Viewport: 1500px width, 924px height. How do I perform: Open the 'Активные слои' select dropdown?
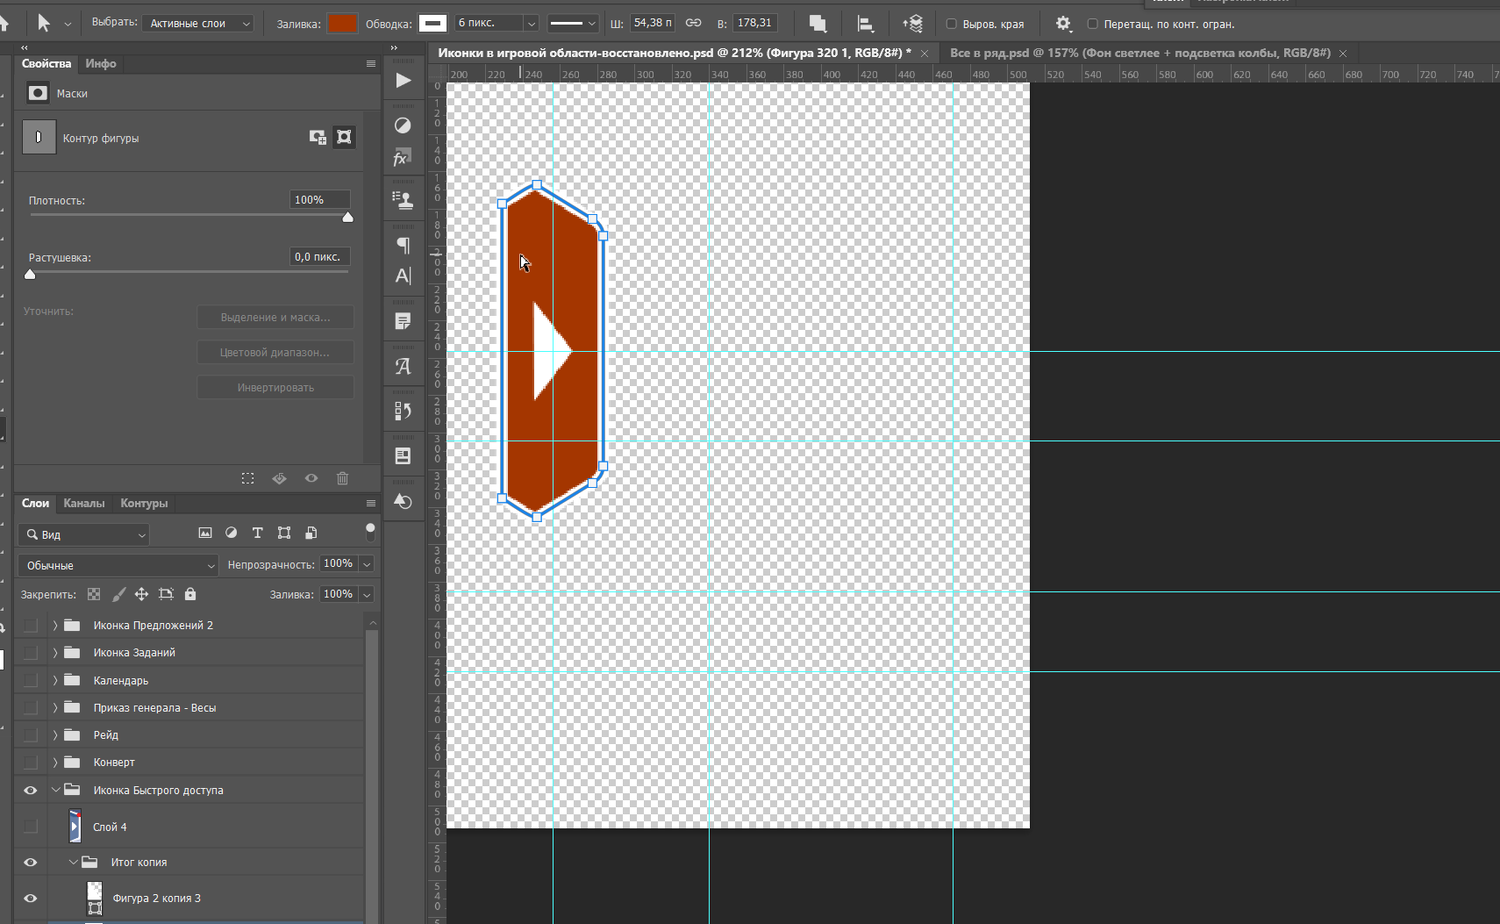pos(198,23)
